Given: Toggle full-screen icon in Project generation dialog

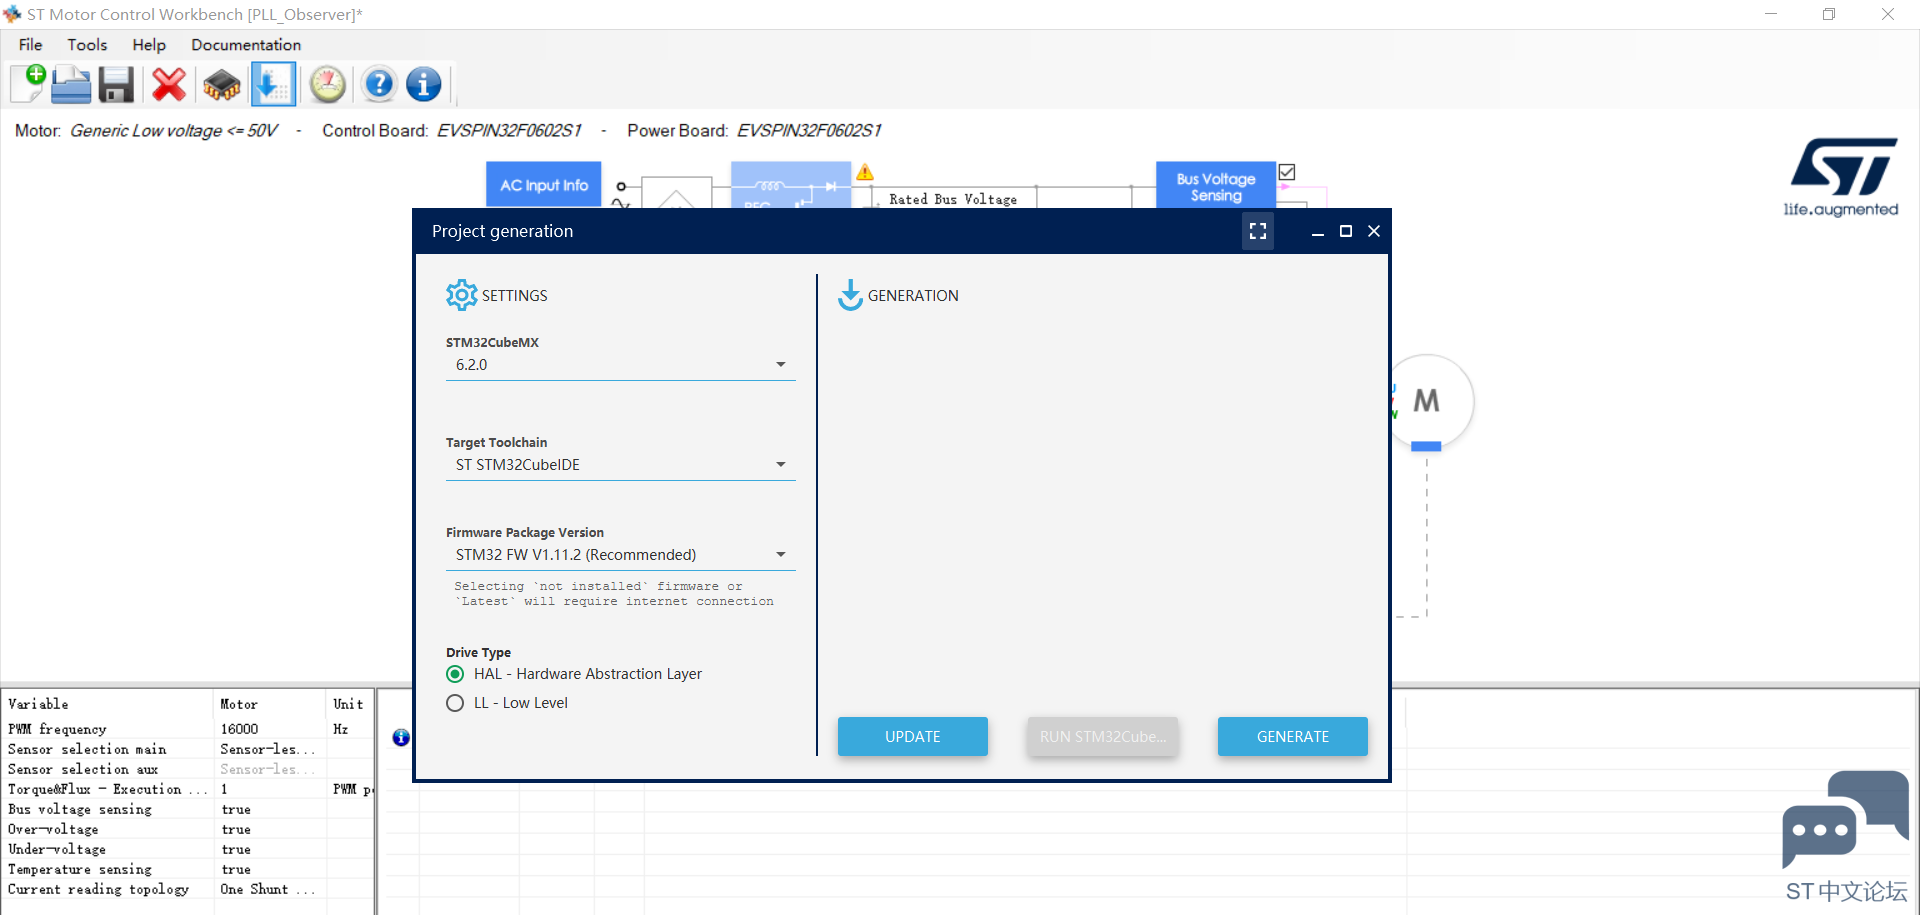Looking at the screenshot, I should click(x=1258, y=231).
